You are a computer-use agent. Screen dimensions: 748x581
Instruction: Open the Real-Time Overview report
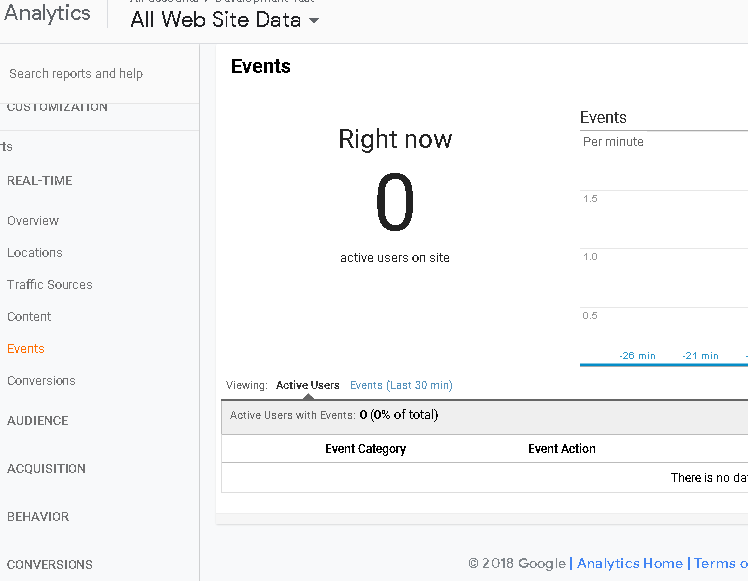(33, 221)
